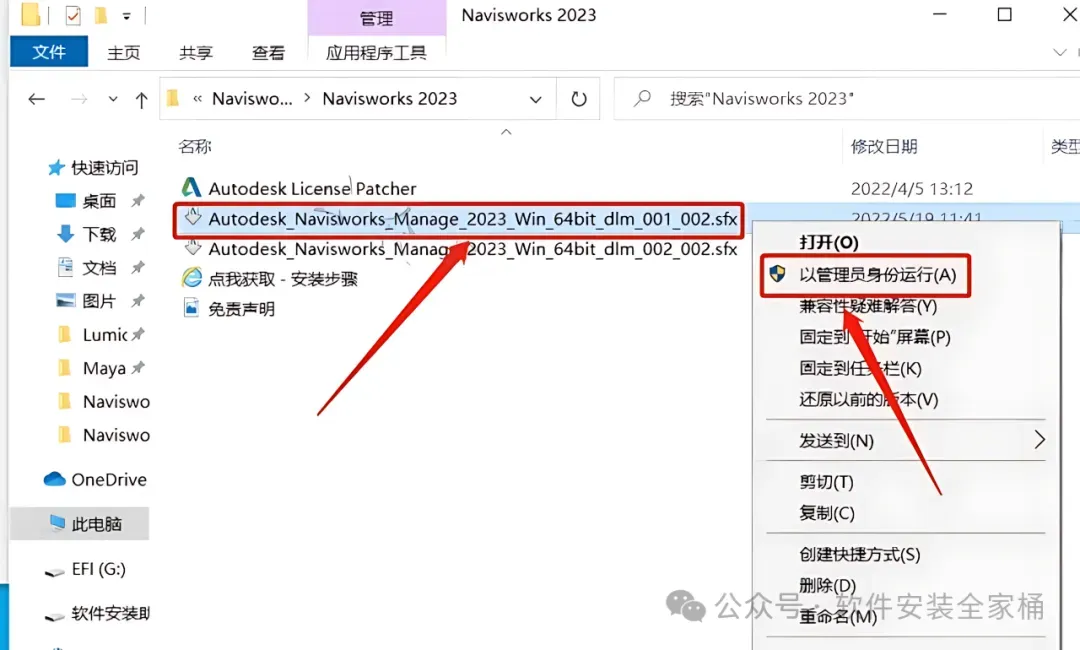Go back with the back arrow
The height and width of the screenshot is (650, 1080).
(x=37, y=99)
